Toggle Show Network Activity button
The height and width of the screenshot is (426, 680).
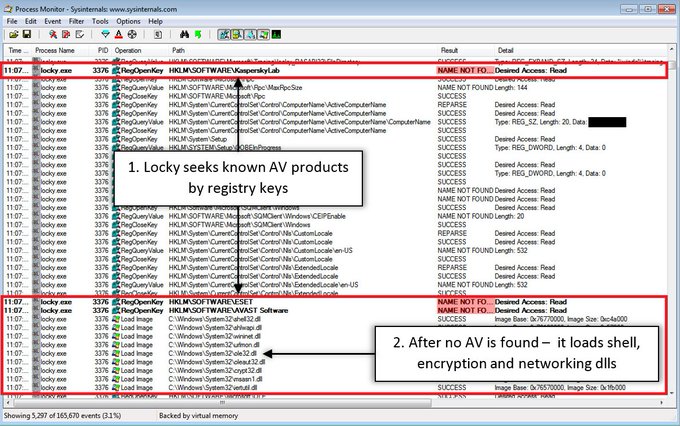point(250,34)
